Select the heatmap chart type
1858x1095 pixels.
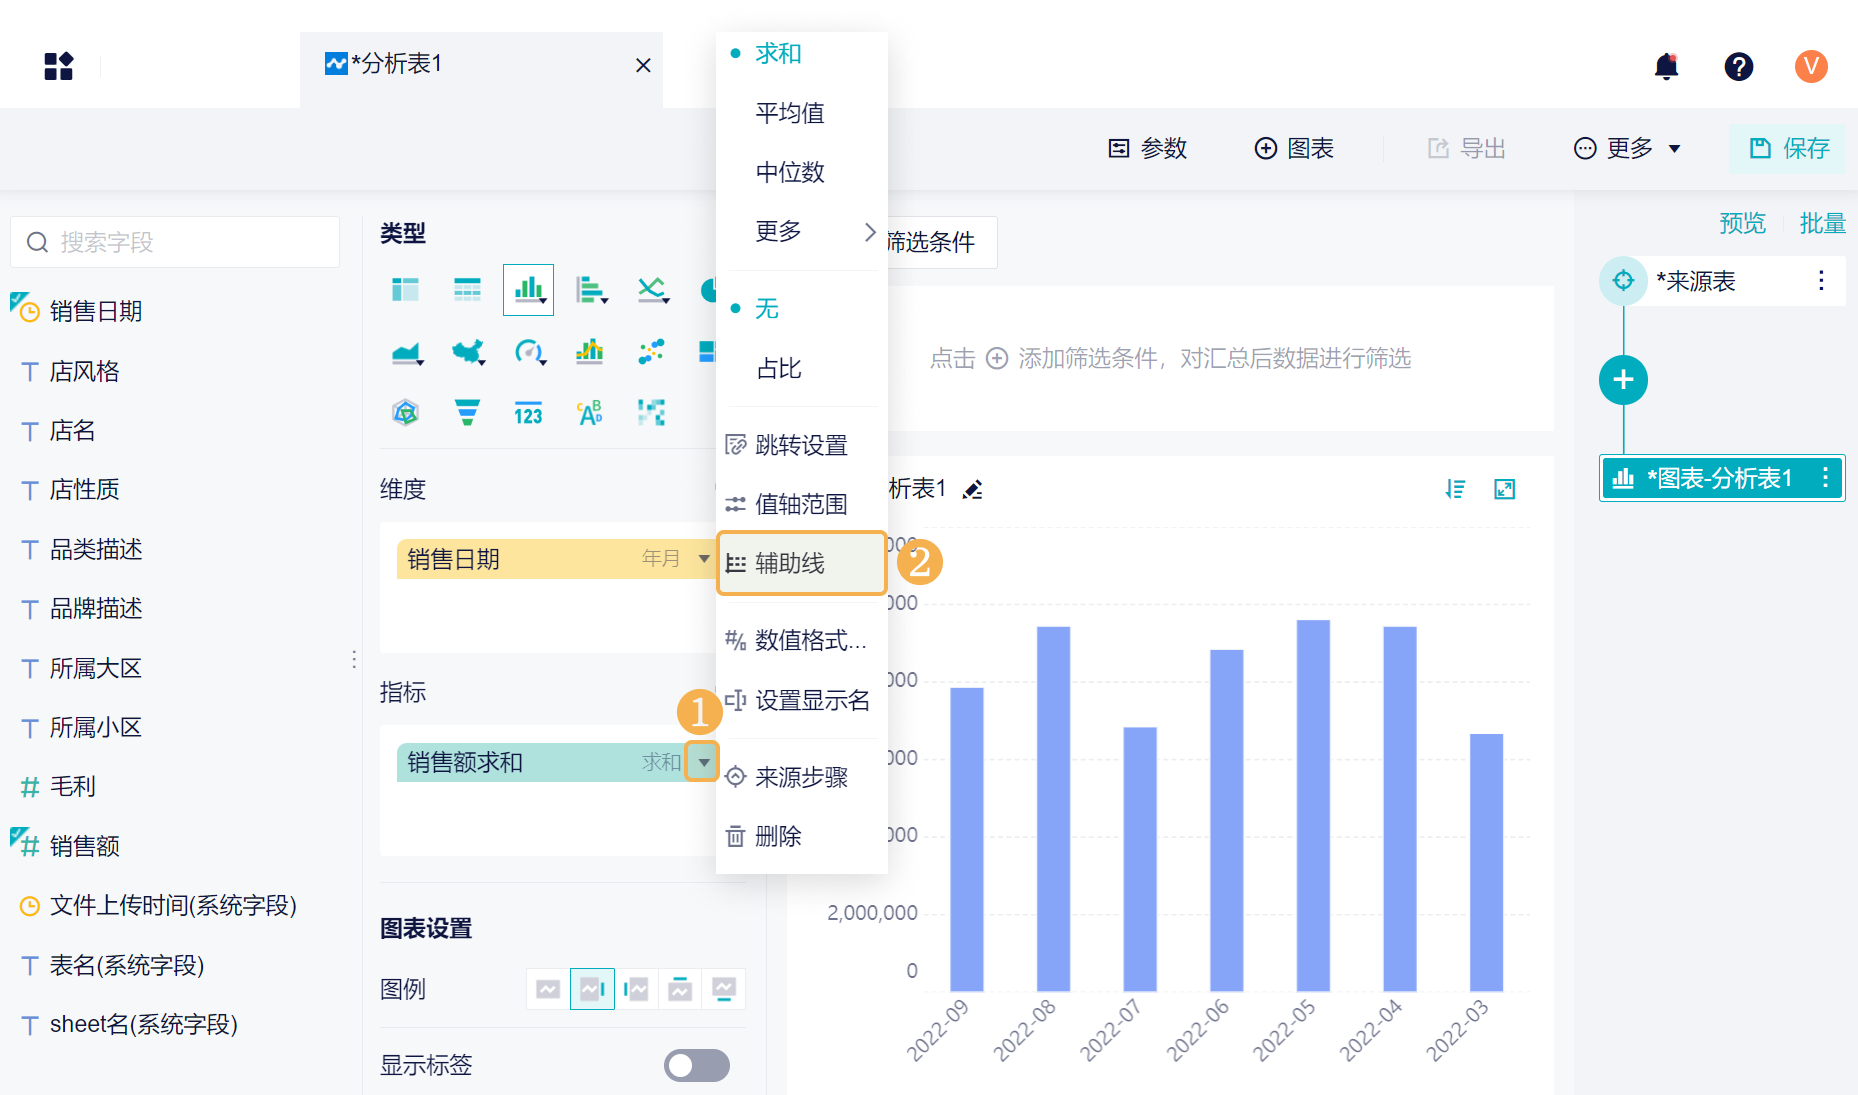(652, 412)
